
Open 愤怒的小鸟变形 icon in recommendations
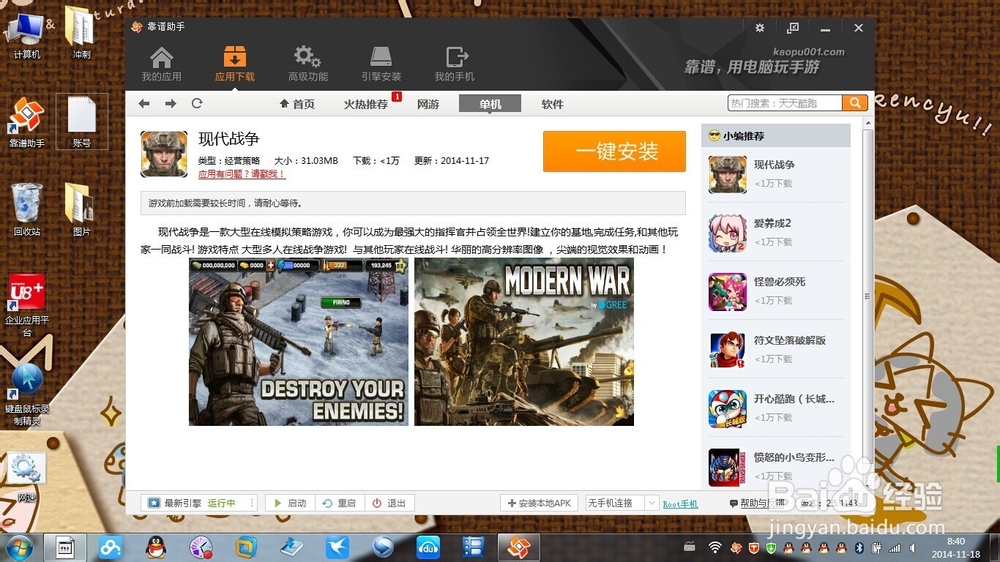[x=727, y=467]
